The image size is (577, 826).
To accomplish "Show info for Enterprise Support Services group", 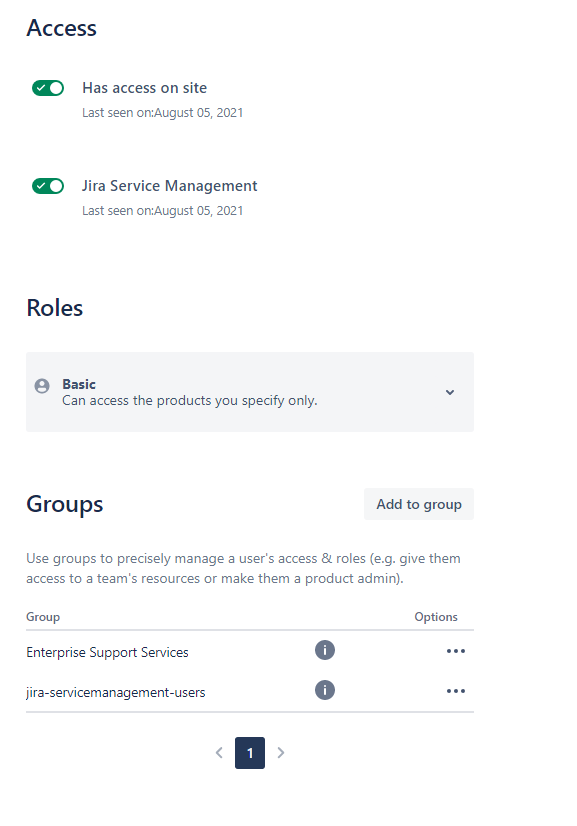I will pyautogui.click(x=325, y=650).
